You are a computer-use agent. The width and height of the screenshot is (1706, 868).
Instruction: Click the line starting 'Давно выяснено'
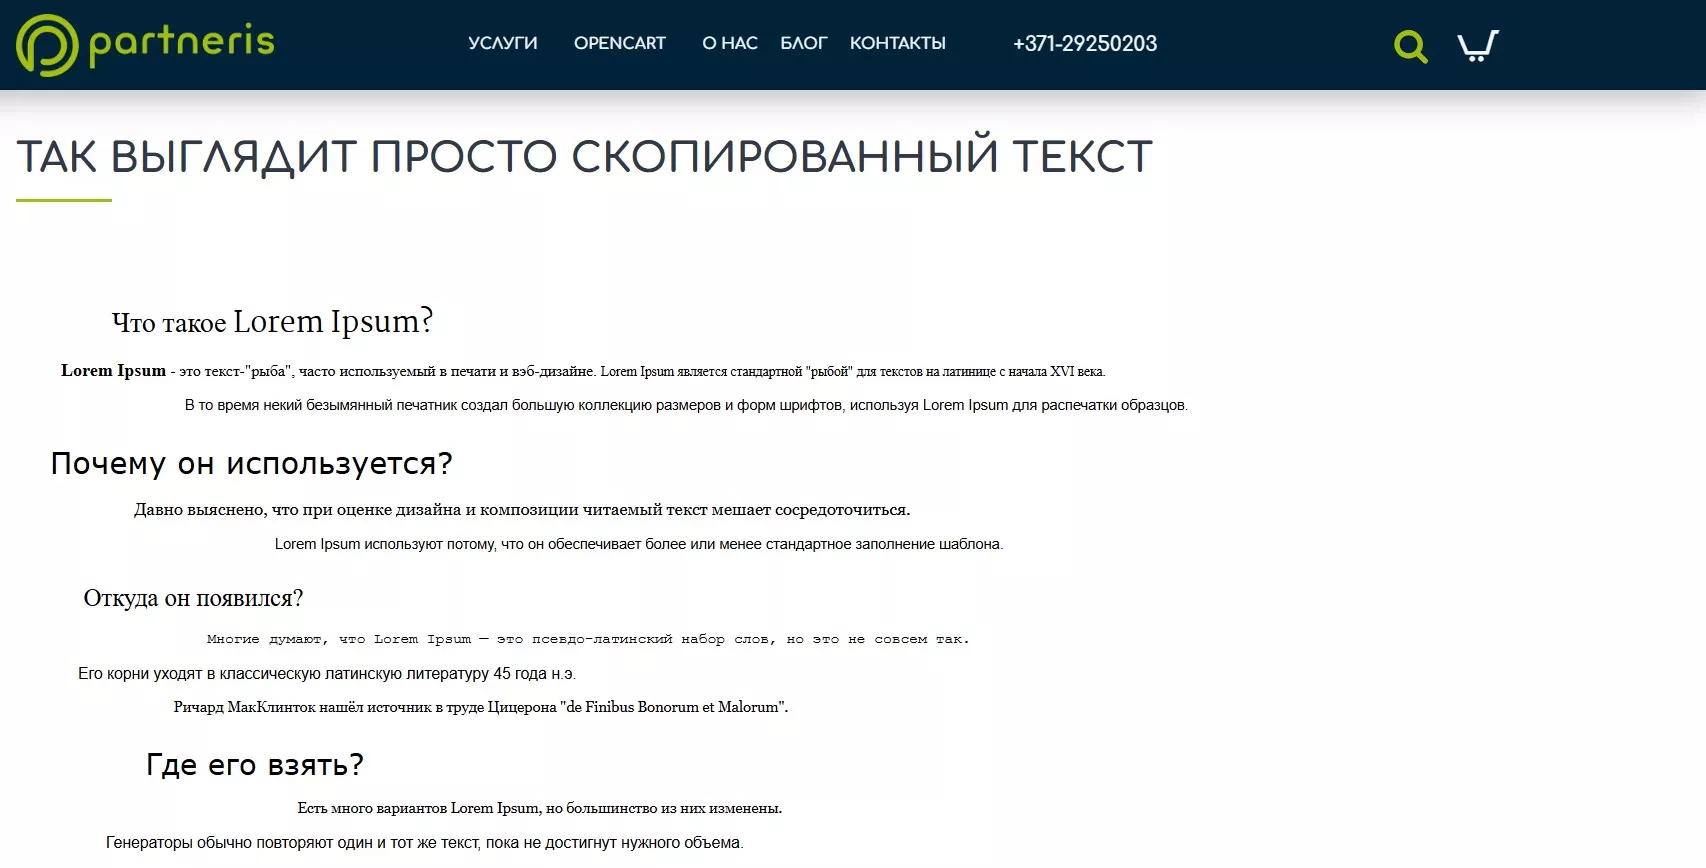[x=521, y=510]
